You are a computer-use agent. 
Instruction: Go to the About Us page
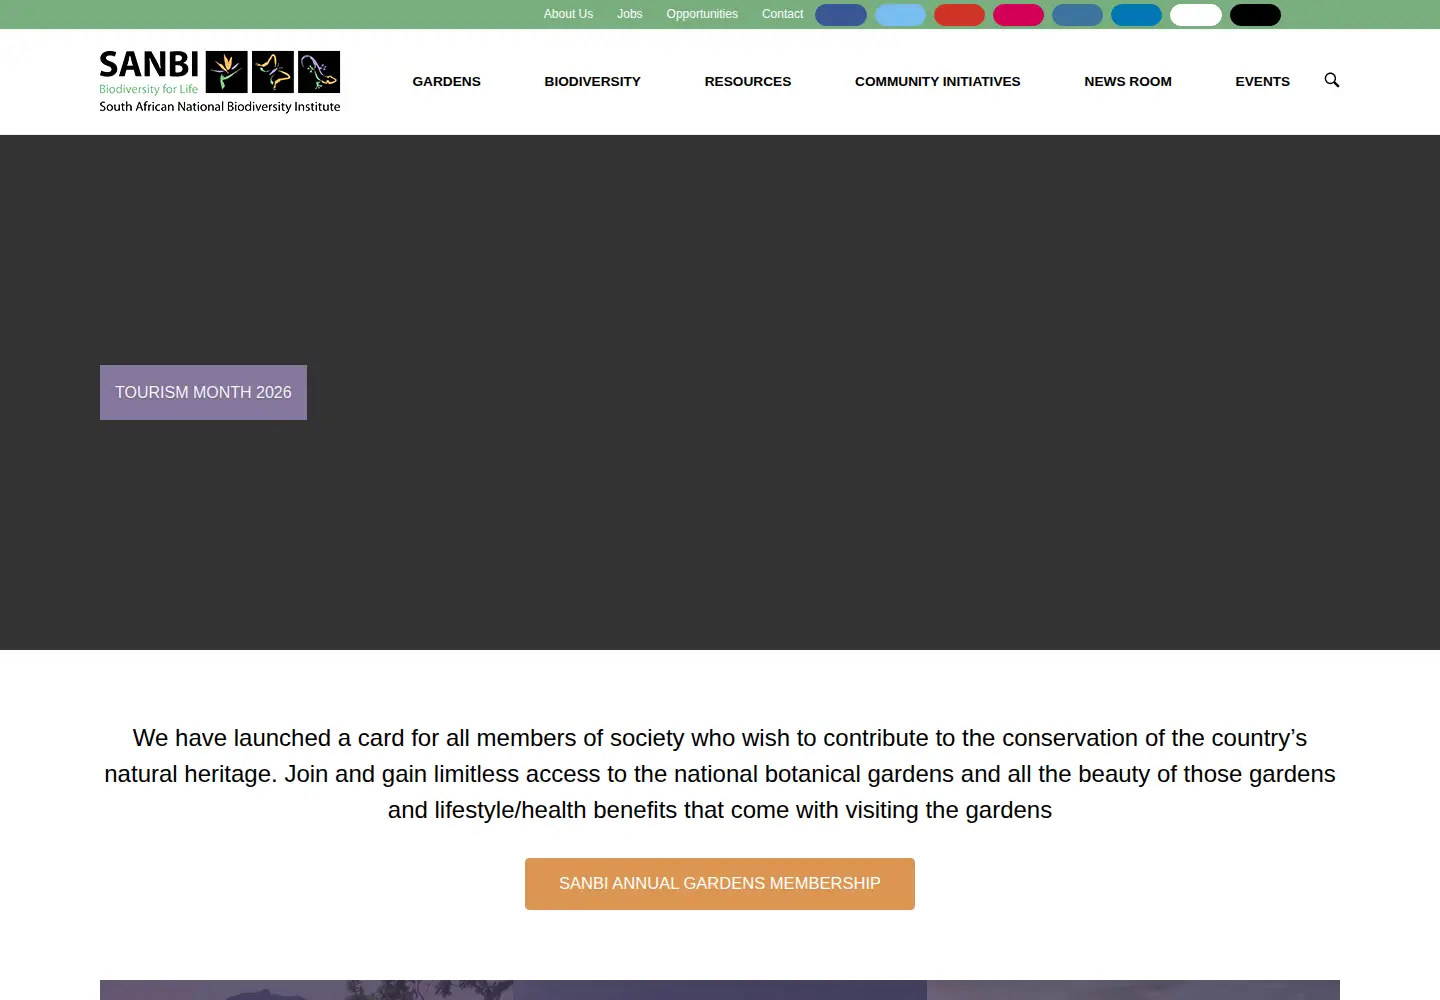(x=568, y=14)
